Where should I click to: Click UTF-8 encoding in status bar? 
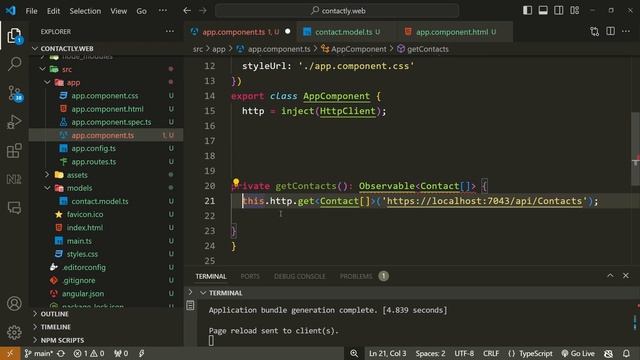pos(464,353)
